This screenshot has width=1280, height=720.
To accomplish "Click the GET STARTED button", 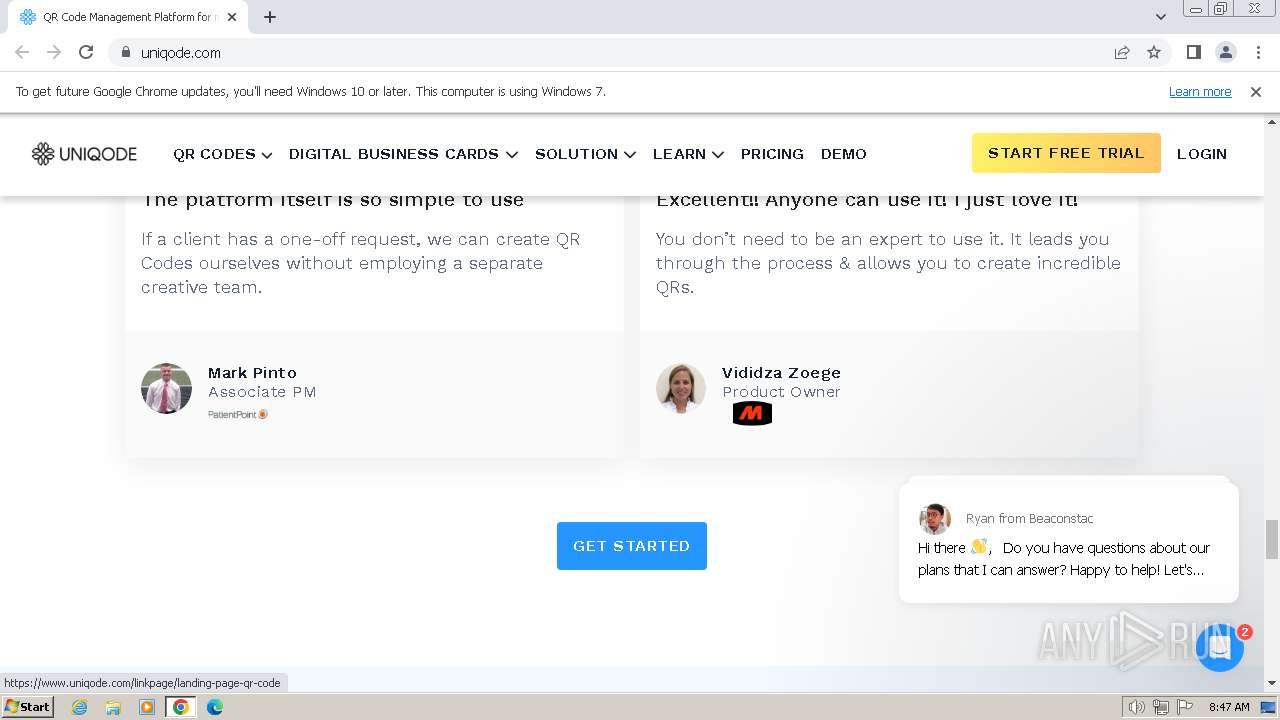I will [x=632, y=546].
